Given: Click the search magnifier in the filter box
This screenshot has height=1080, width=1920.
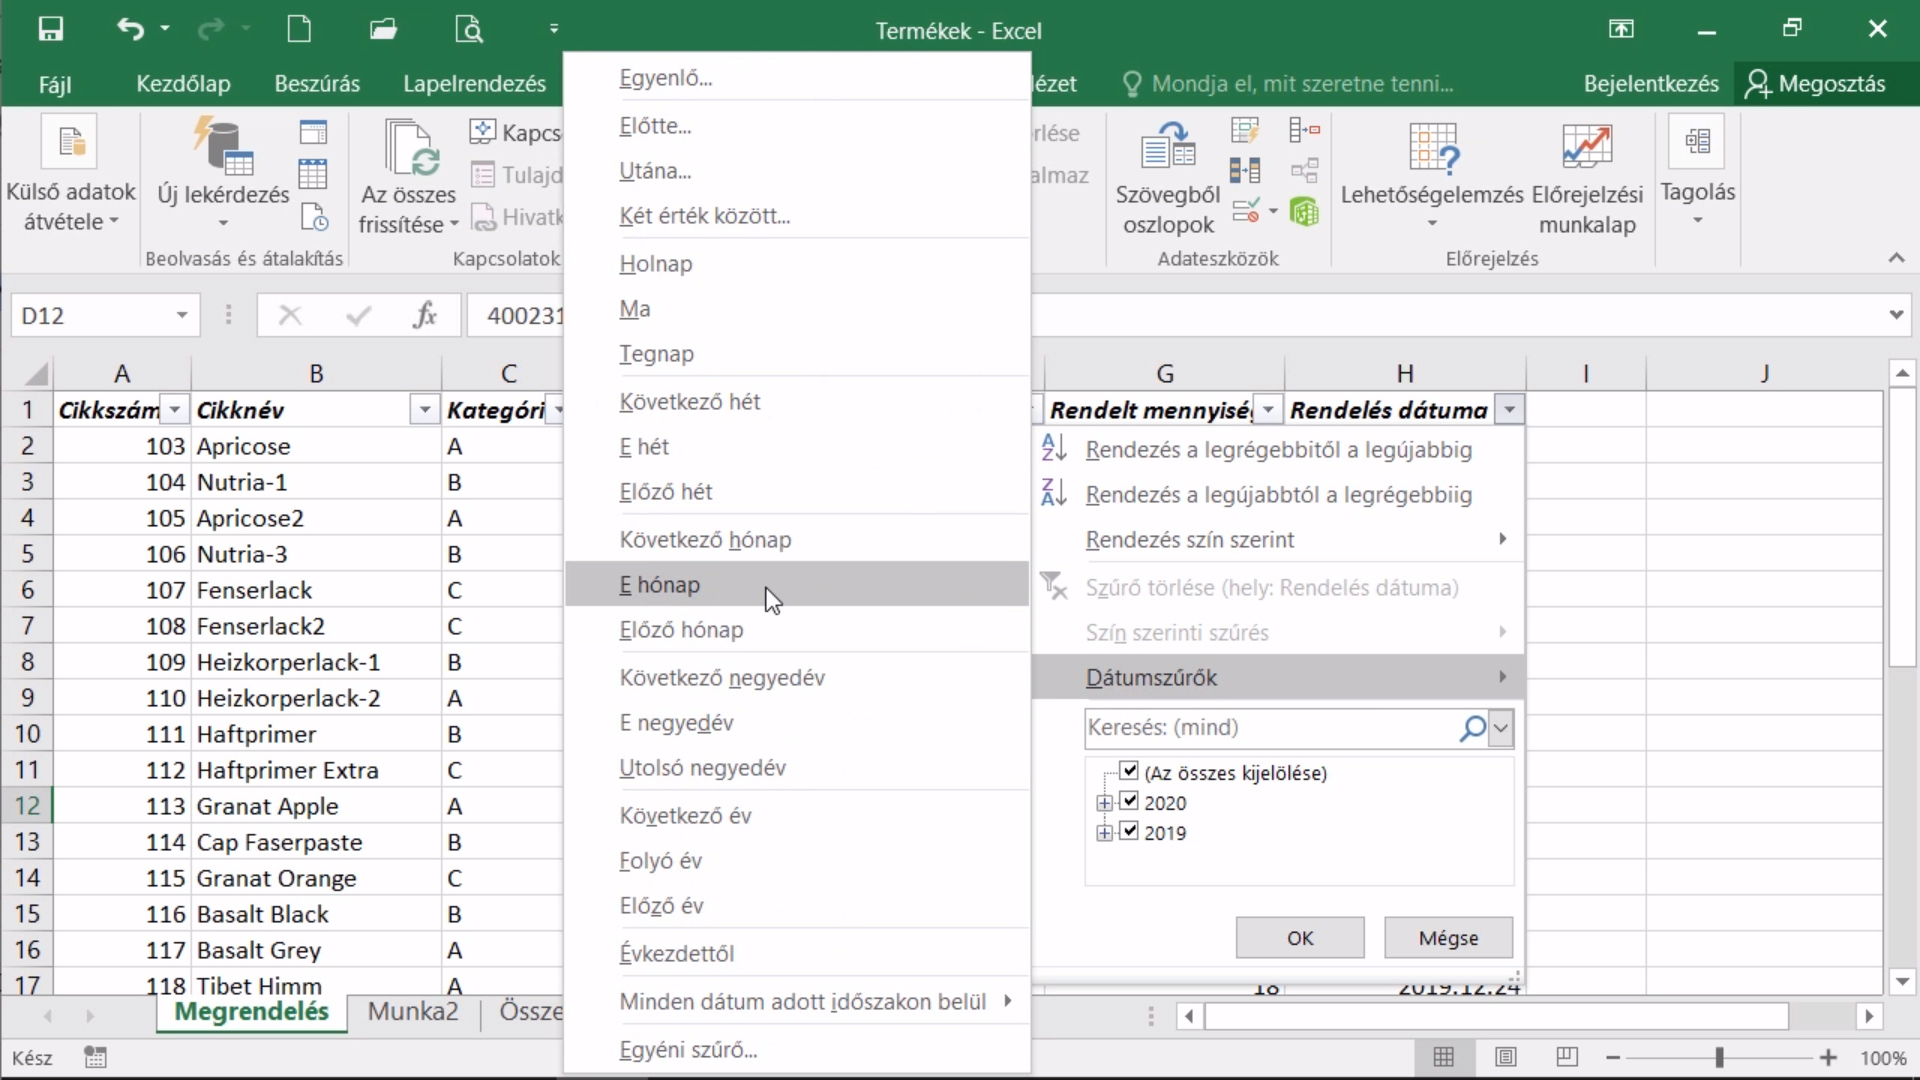Looking at the screenshot, I should point(1472,728).
